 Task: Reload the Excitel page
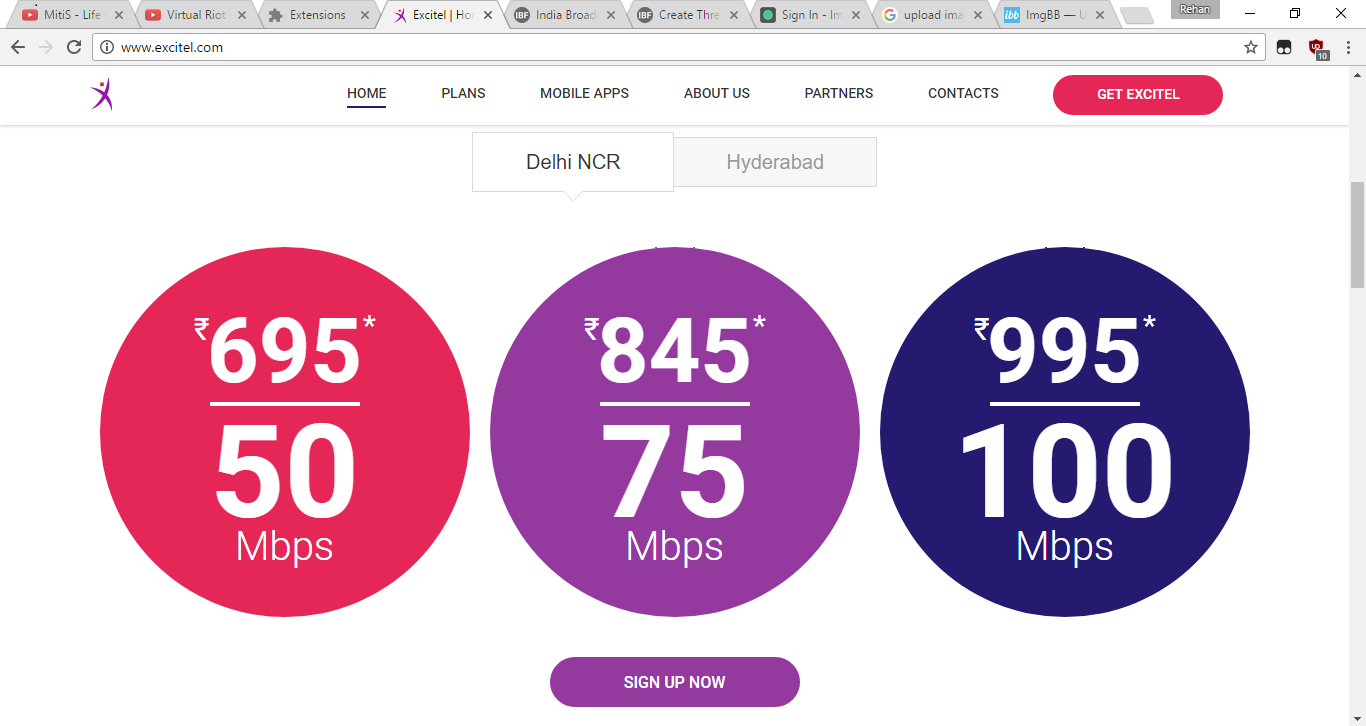[74, 47]
